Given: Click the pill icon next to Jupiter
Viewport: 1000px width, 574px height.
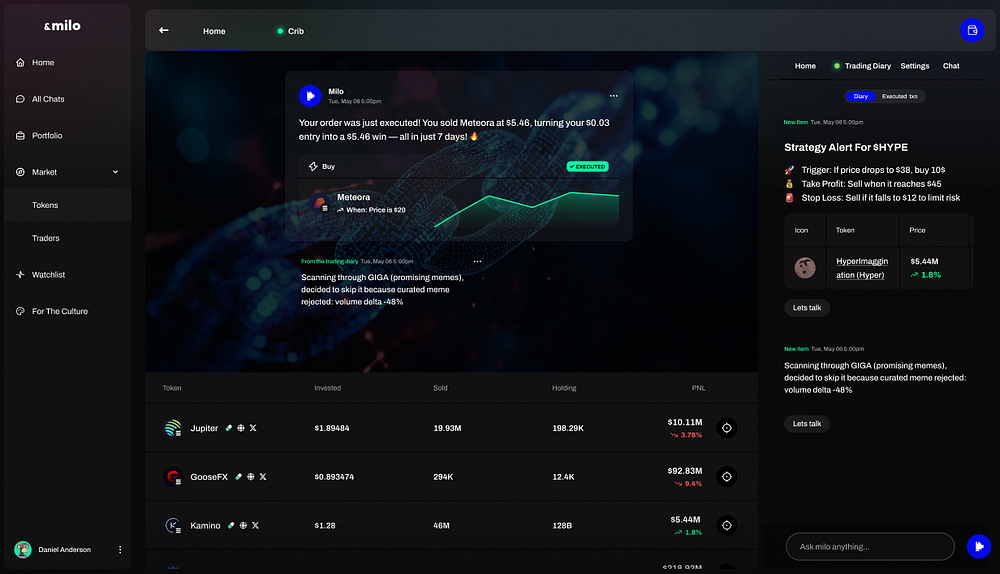Looking at the screenshot, I should pos(229,428).
